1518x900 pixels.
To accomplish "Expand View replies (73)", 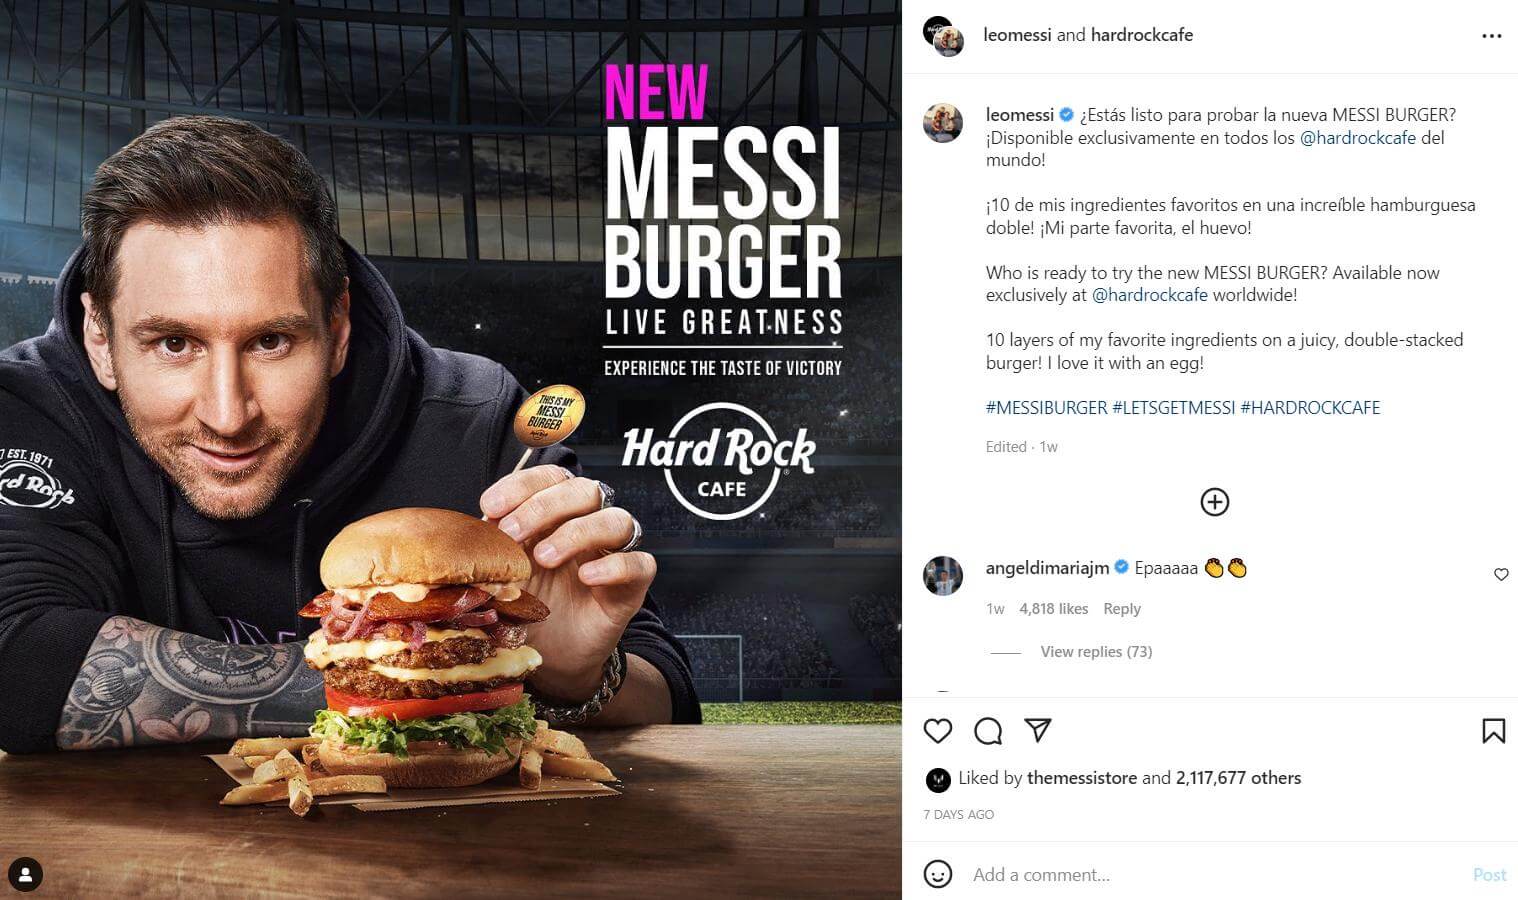I will coord(1096,652).
